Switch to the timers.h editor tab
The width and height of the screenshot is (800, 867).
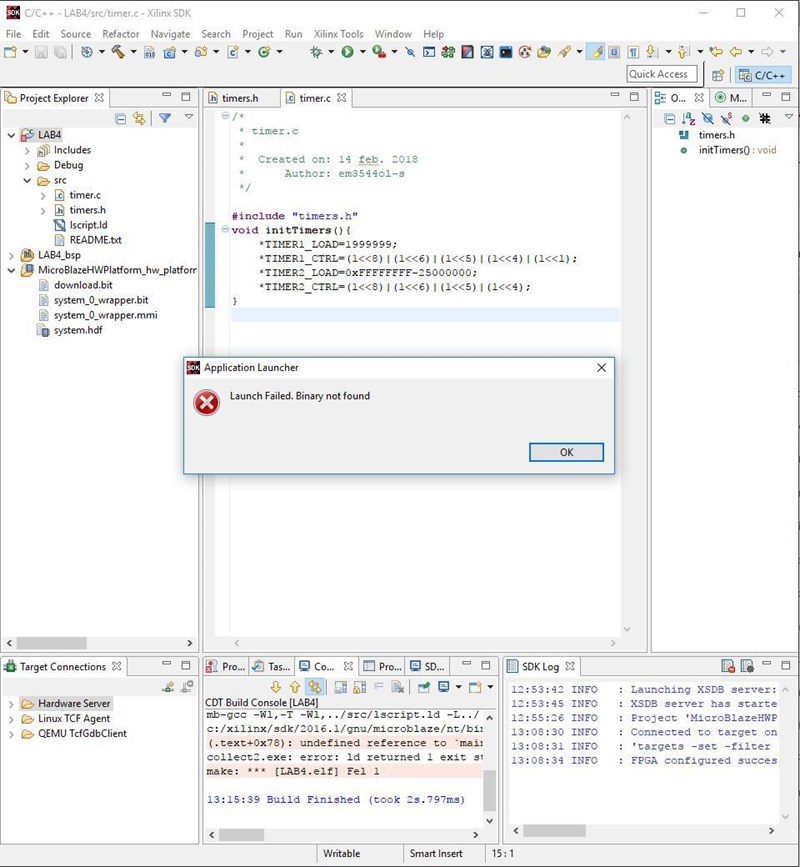coord(238,98)
